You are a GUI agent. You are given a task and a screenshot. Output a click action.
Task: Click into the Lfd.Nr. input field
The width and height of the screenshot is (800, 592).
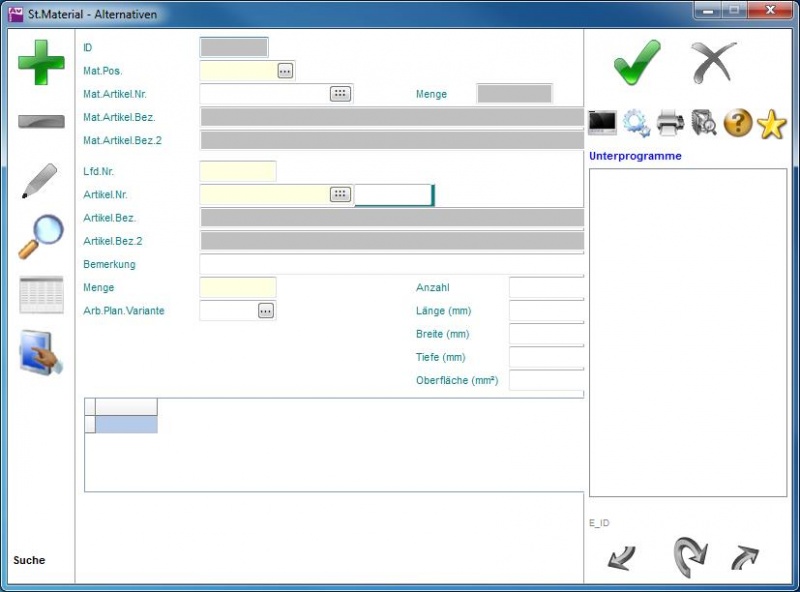click(238, 172)
